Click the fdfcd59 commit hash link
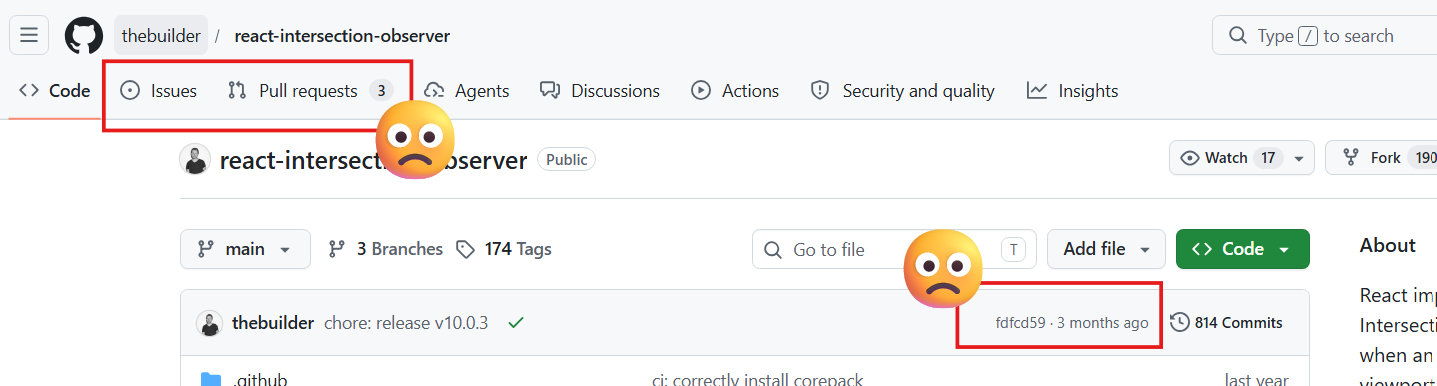Viewport: 1437px width, 386px height. click(x=1020, y=323)
